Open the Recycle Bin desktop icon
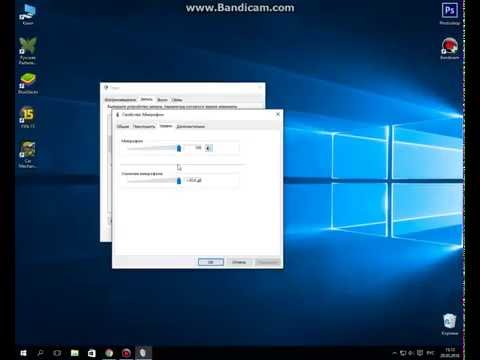 [x=450, y=324]
